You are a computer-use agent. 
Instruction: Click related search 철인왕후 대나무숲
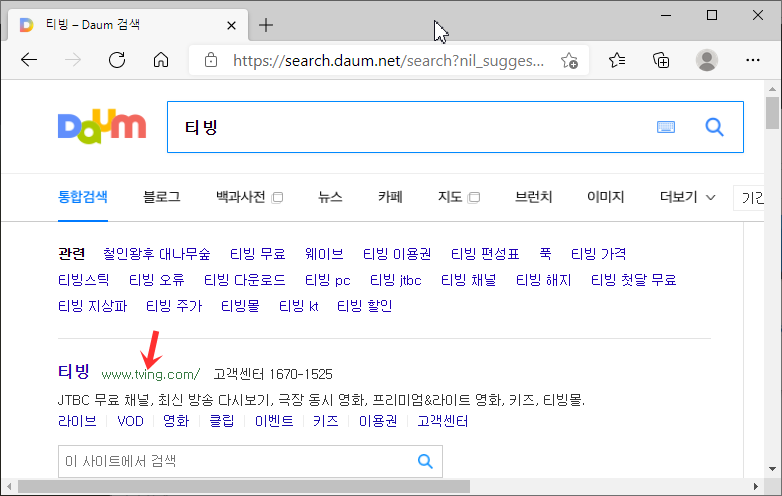(x=157, y=254)
